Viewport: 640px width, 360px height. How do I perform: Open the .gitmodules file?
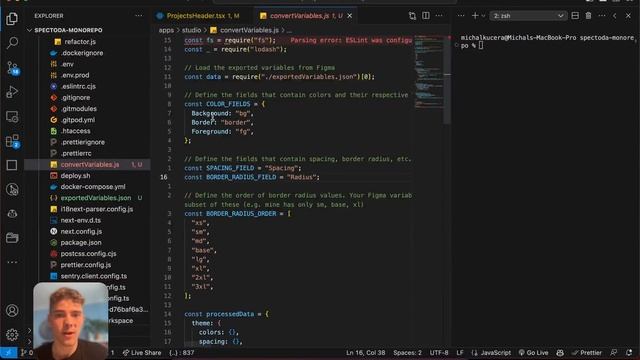coord(78,109)
